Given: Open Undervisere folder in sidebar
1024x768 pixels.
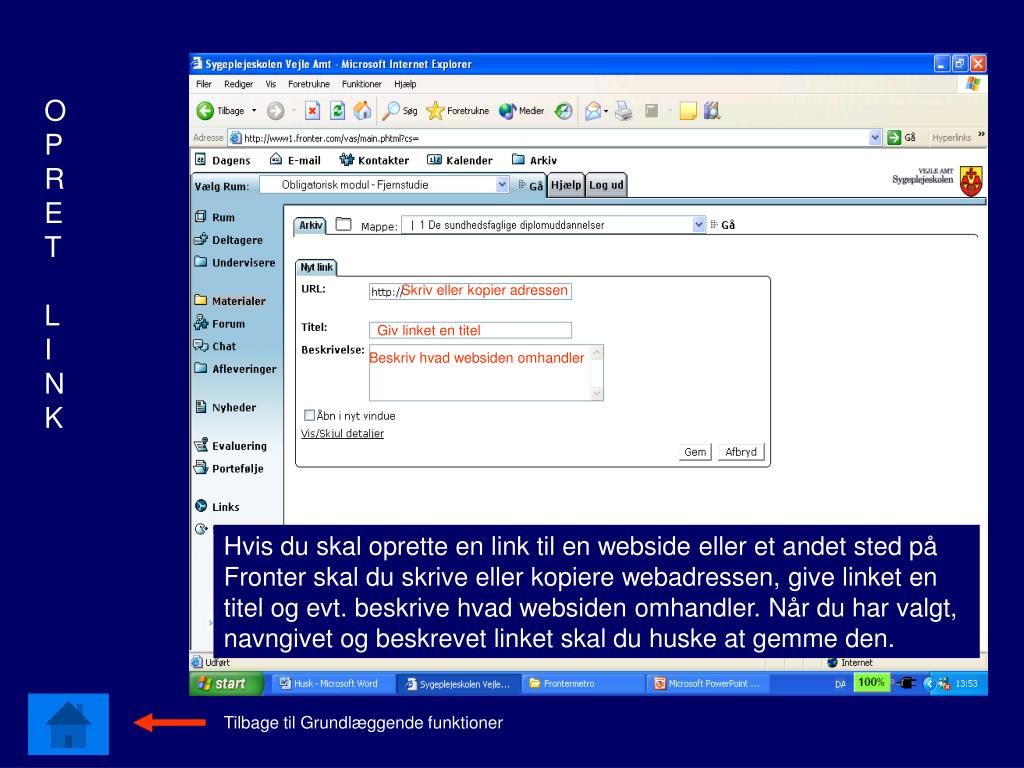Looking at the screenshot, I should click(234, 263).
